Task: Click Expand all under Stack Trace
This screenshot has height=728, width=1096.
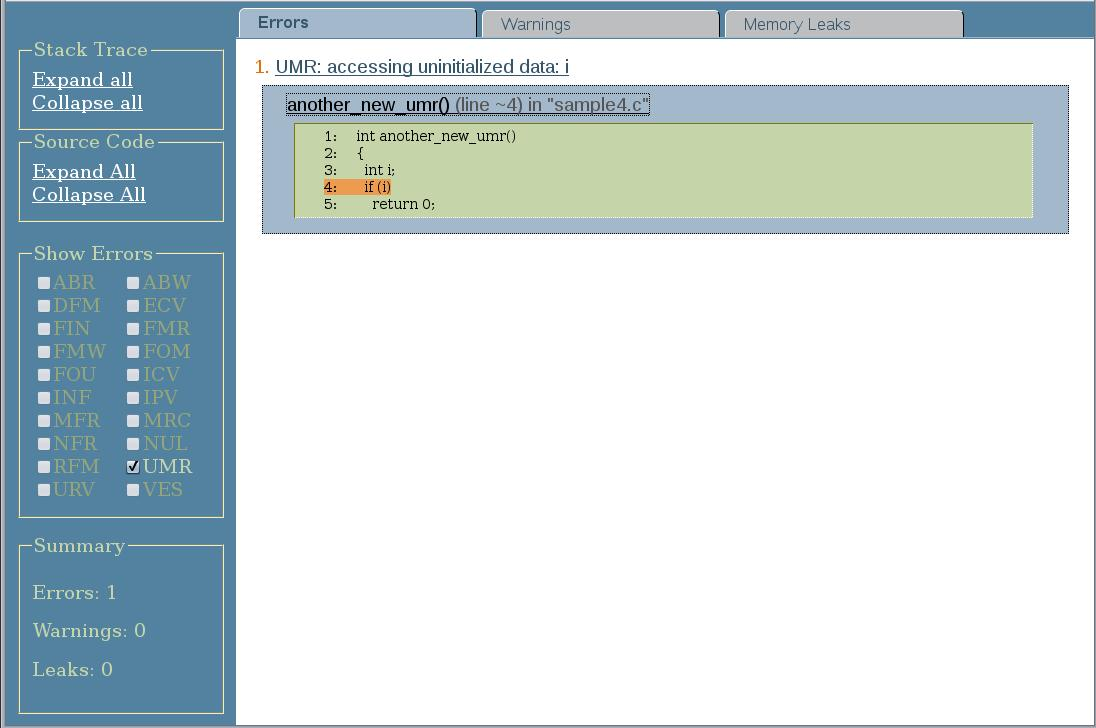Action: point(82,80)
